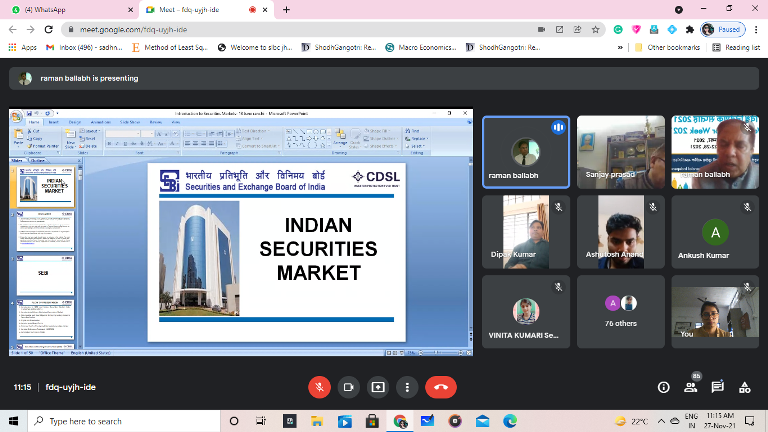
Task: Click the Present now button
Action: [378, 387]
